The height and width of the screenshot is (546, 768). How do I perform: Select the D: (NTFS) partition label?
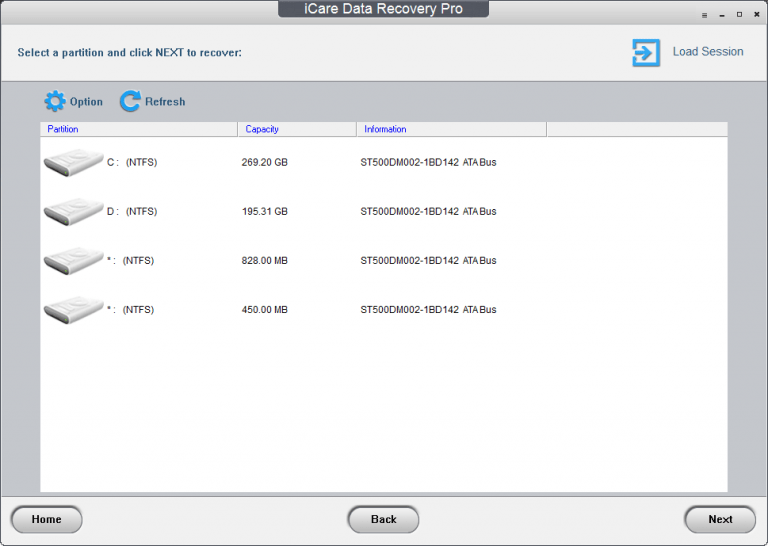pos(132,211)
